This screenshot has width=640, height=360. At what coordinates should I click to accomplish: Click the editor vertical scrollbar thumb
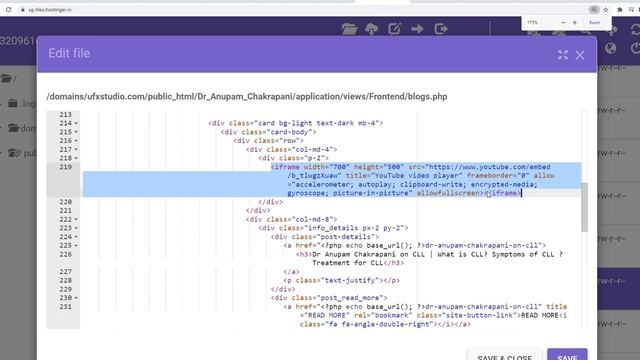pyautogui.click(x=584, y=207)
